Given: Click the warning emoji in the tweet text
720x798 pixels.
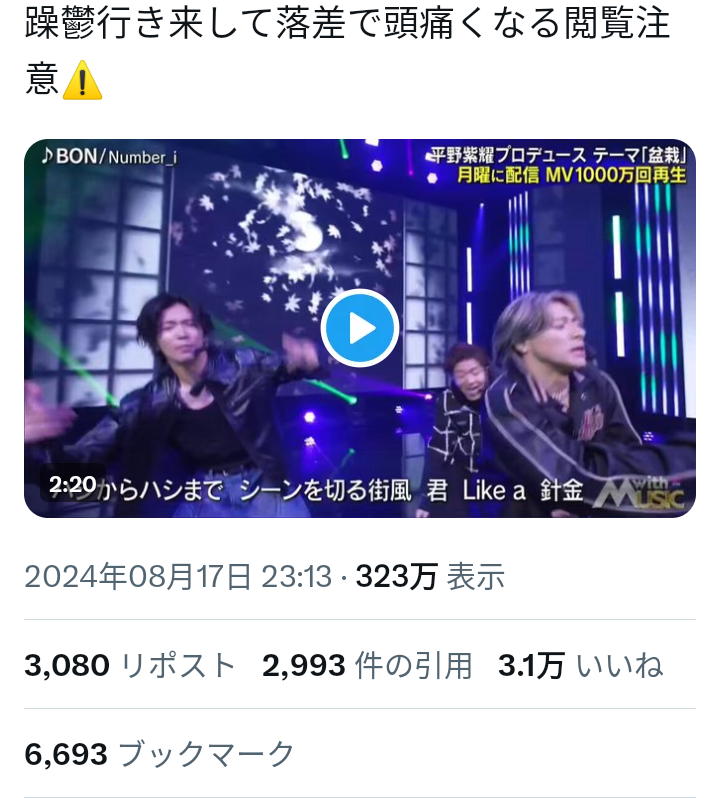Looking at the screenshot, I should [82, 80].
